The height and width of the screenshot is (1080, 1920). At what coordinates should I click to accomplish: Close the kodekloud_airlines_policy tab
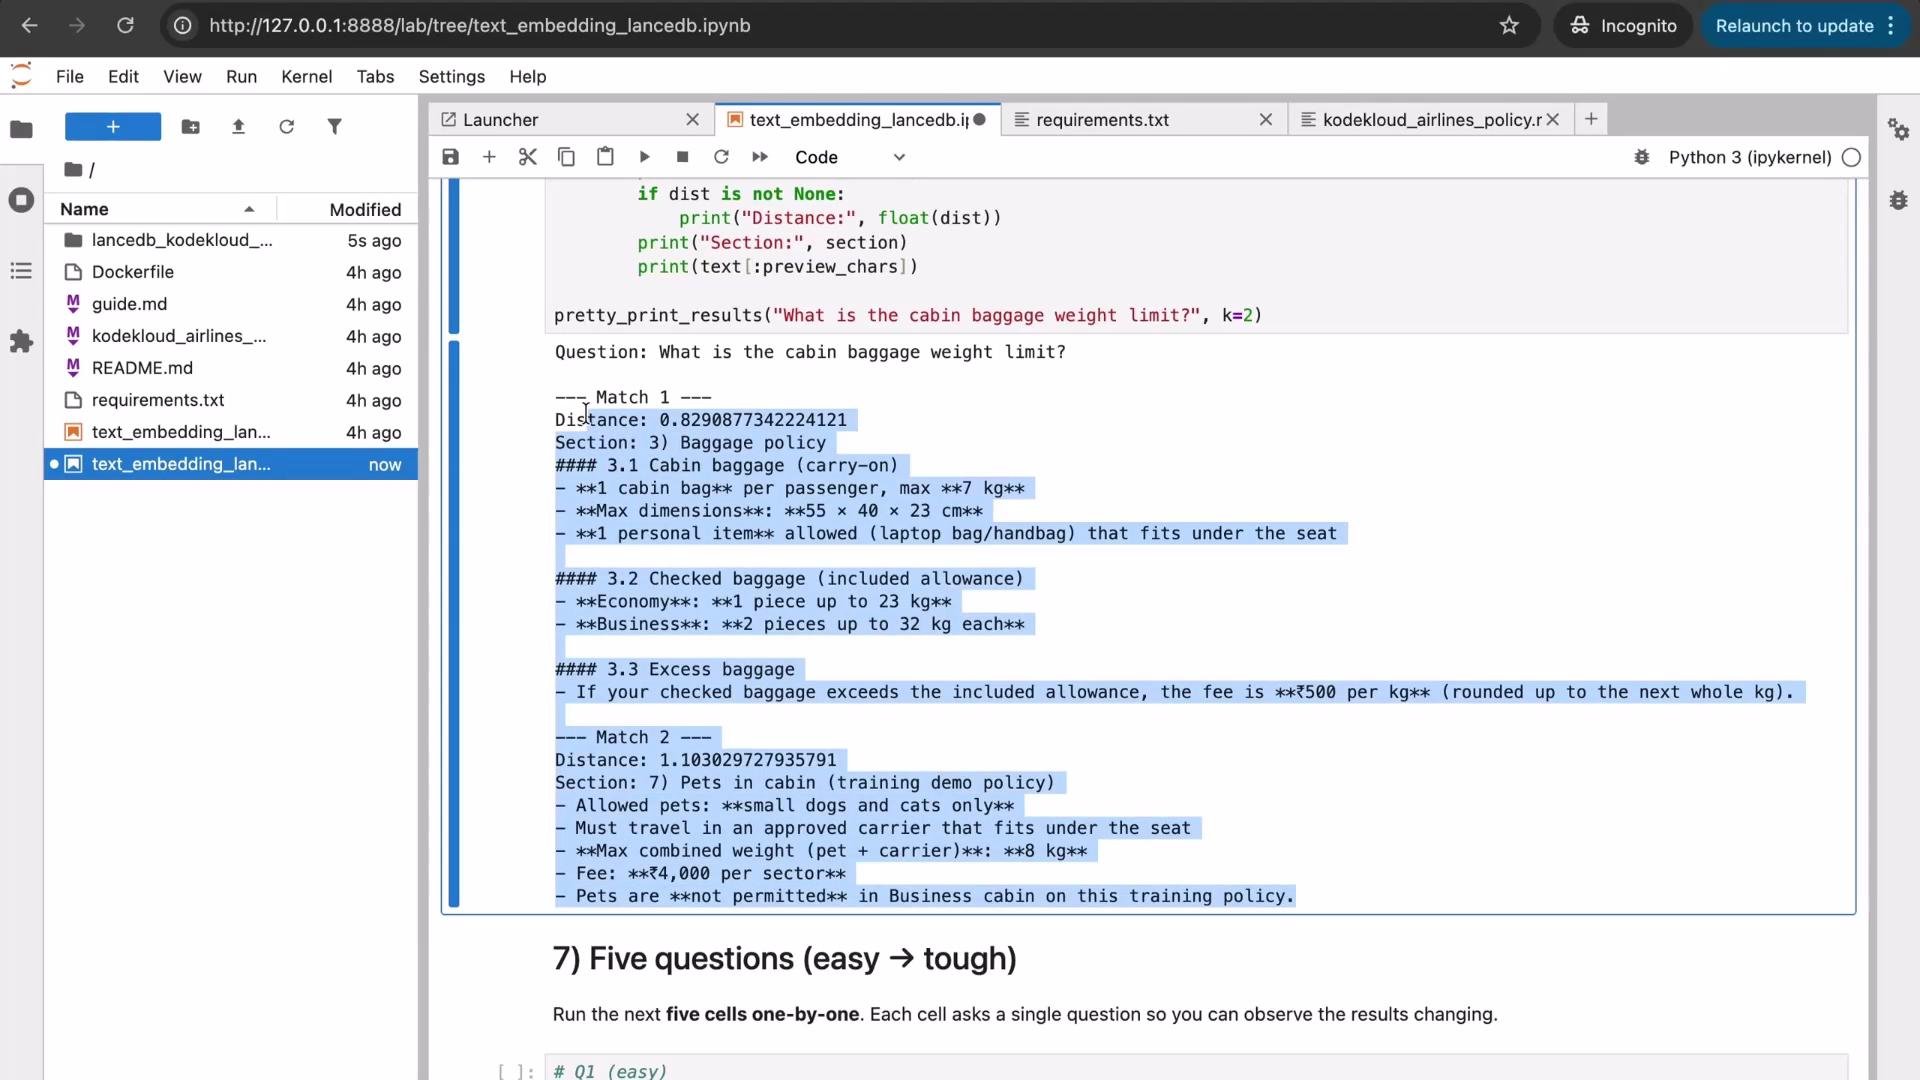(x=1552, y=120)
